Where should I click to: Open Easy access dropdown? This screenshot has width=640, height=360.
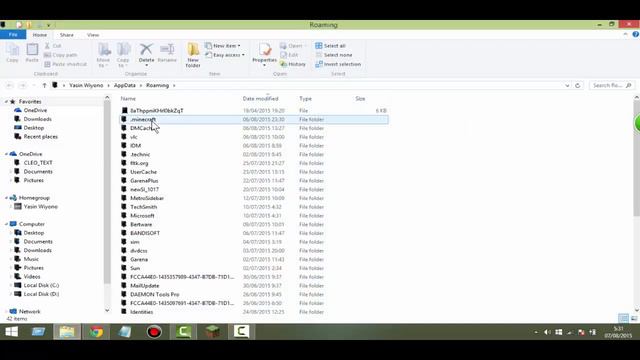click(x=225, y=55)
